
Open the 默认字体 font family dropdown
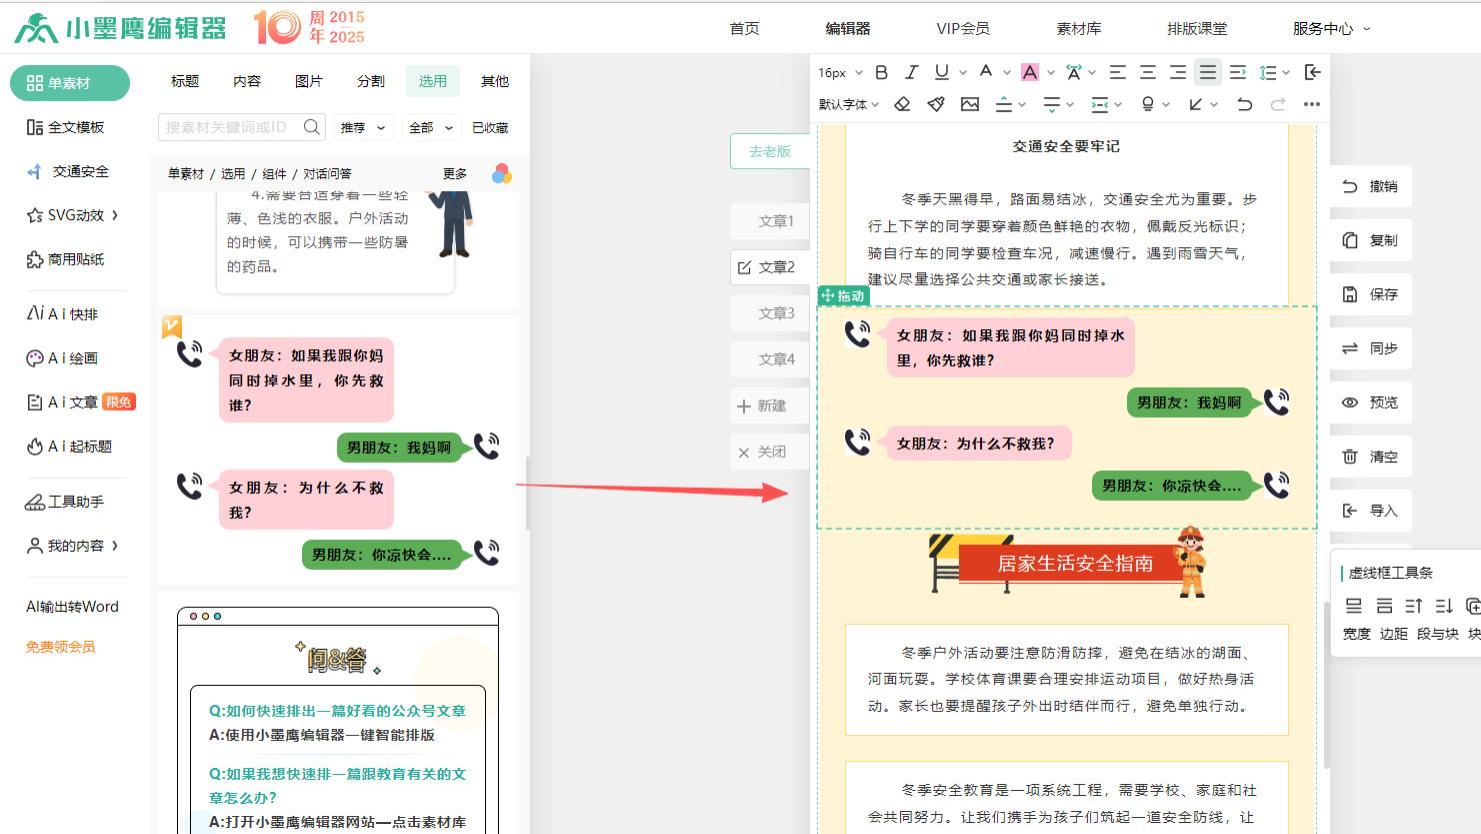[x=846, y=103]
